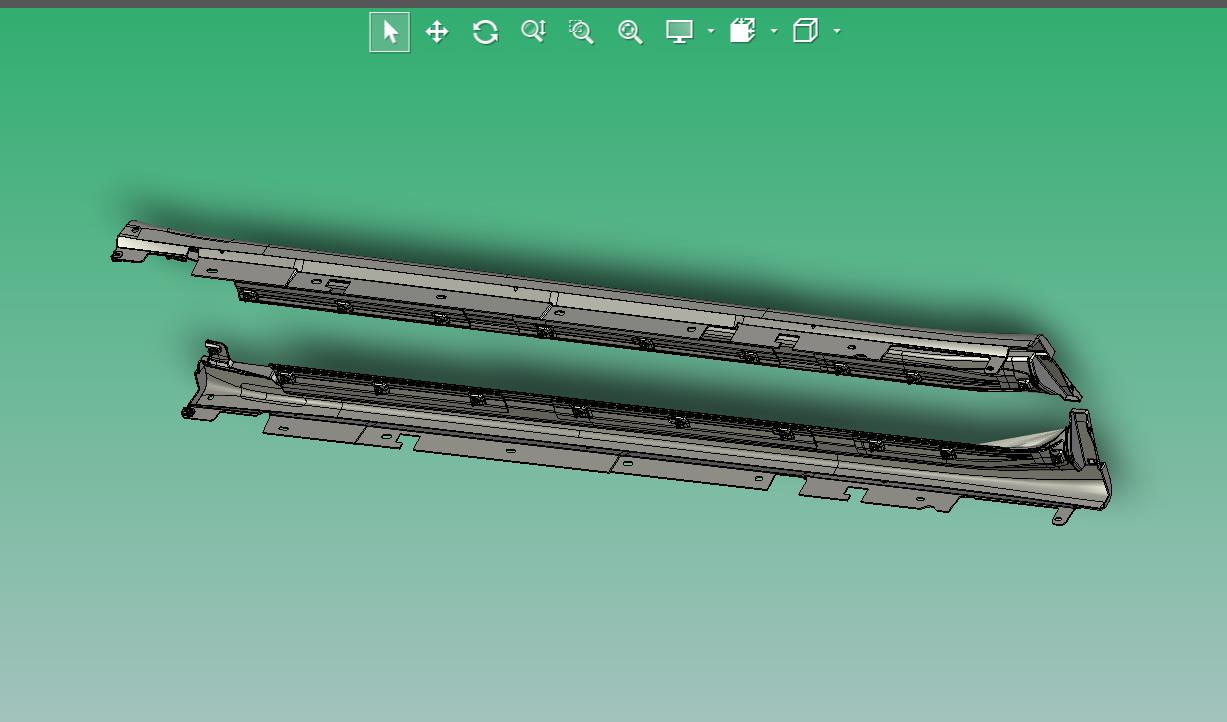Expand the explode options dropdown arrow
Viewport: 1227px width, 722px height.
pyautogui.click(x=774, y=32)
